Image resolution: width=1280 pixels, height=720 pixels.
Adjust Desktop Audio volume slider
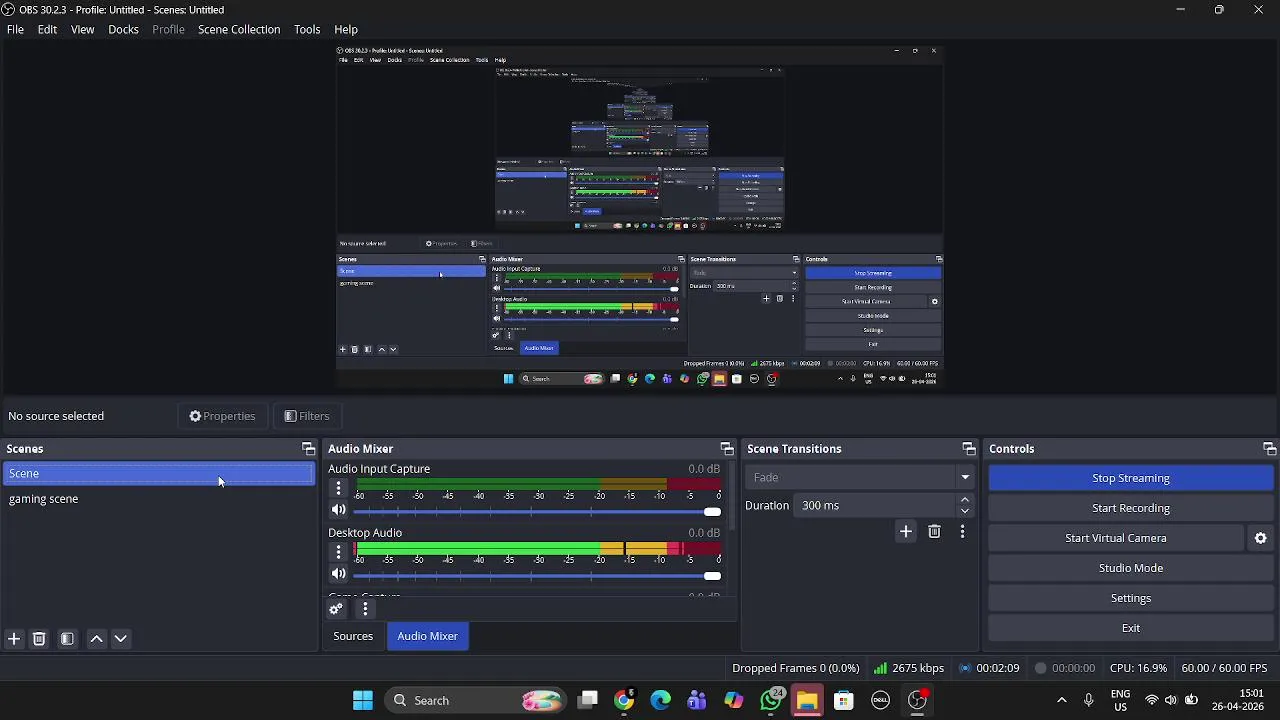point(537,575)
